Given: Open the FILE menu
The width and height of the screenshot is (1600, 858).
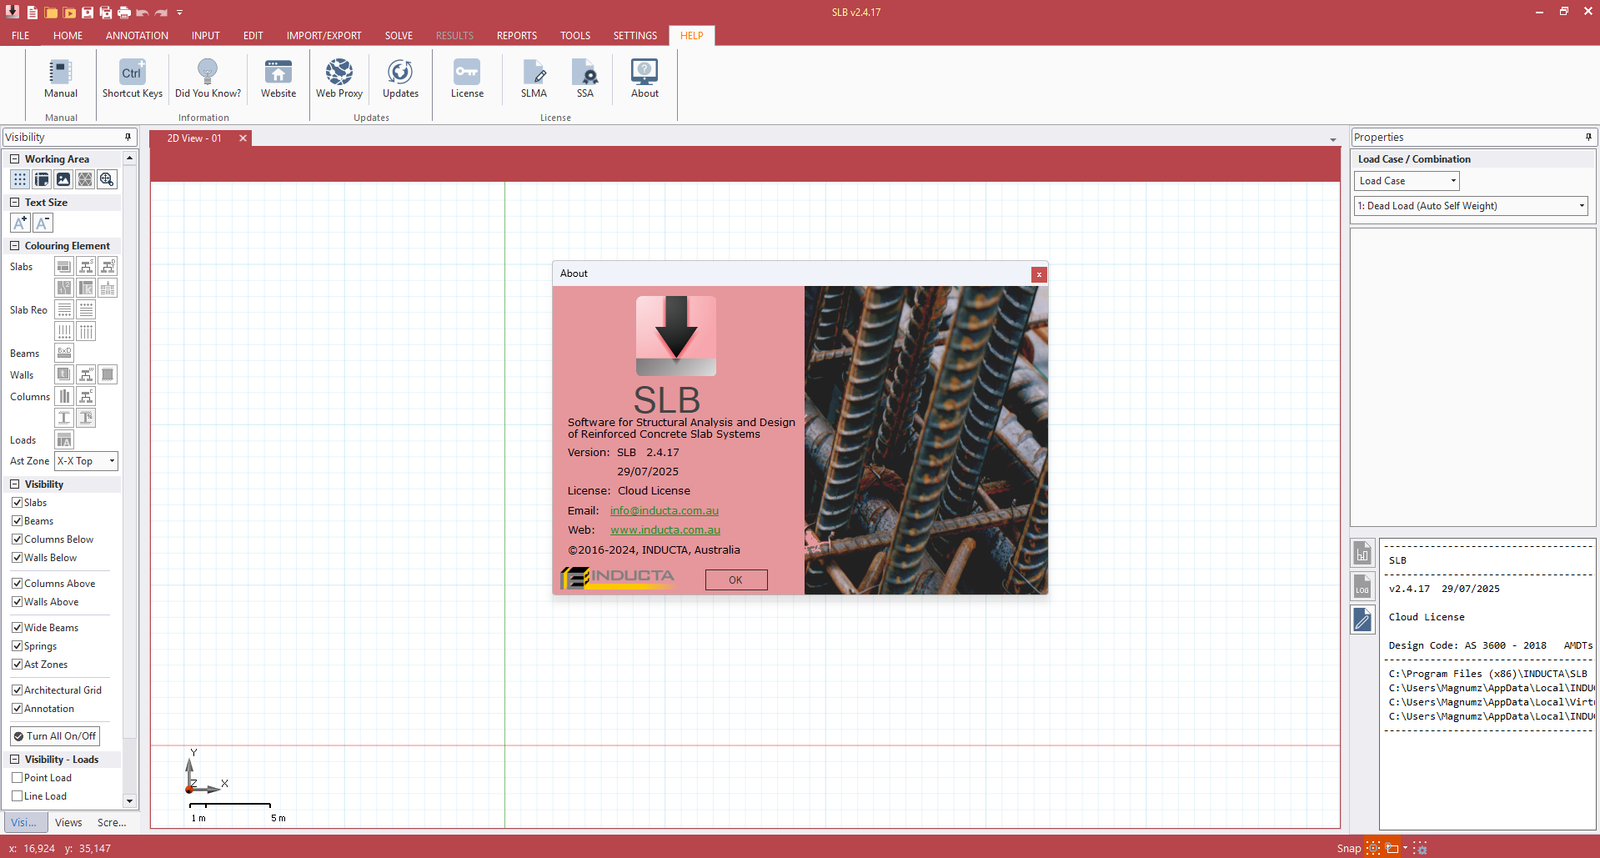Looking at the screenshot, I should [x=20, y=35].
